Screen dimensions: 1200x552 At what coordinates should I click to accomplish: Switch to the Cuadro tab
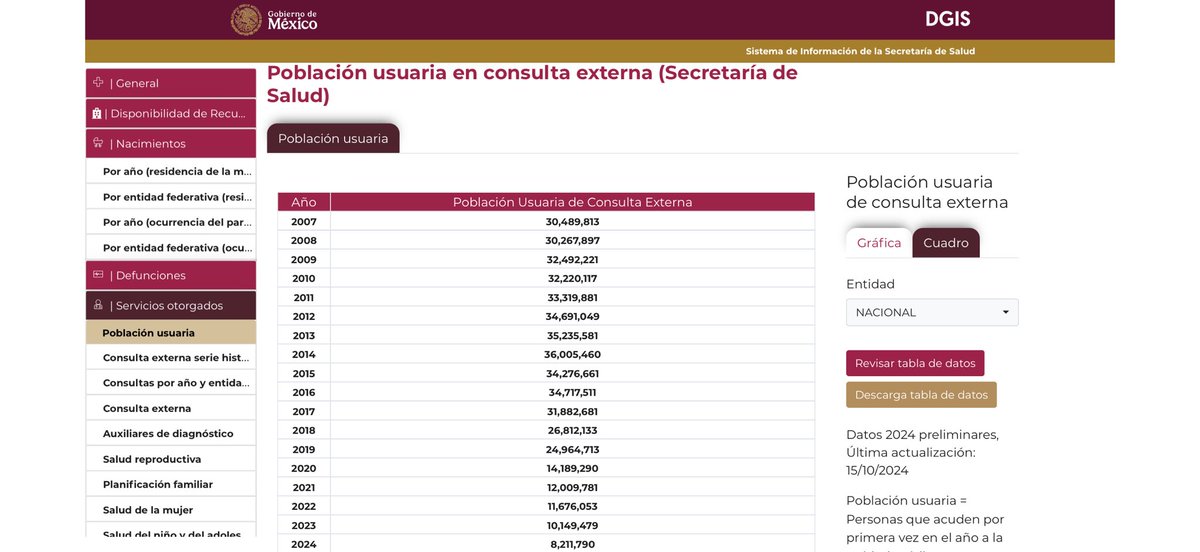tap(946, 243)
